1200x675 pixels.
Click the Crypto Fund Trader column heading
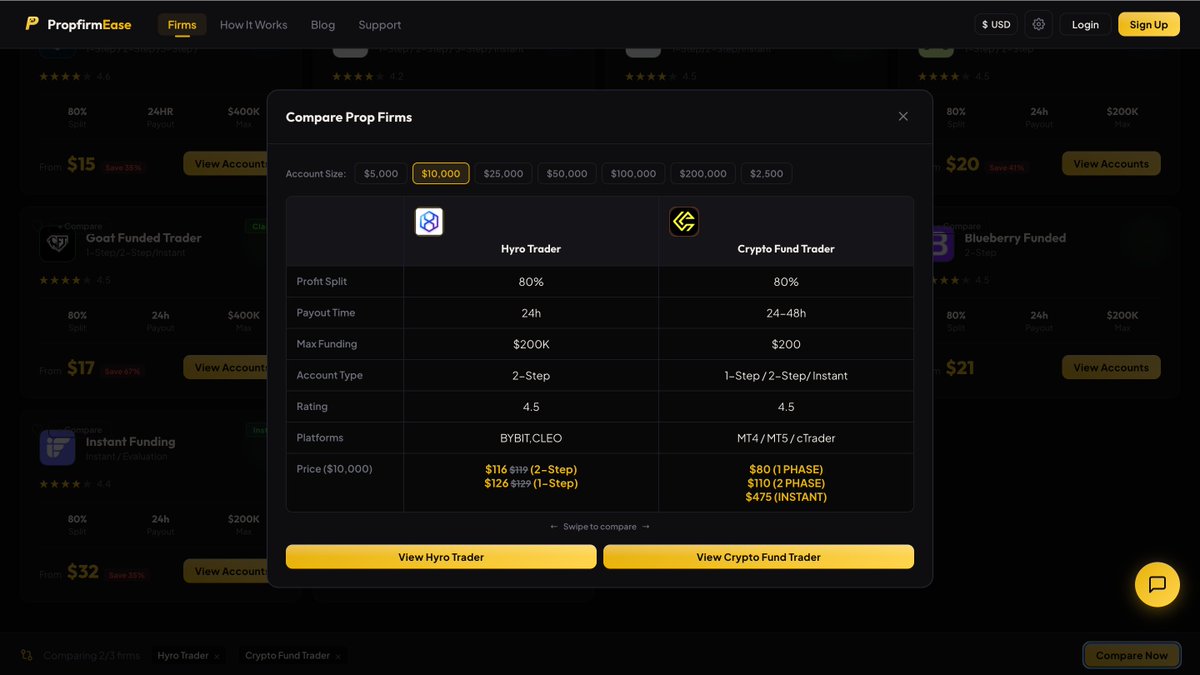(786, 249)
